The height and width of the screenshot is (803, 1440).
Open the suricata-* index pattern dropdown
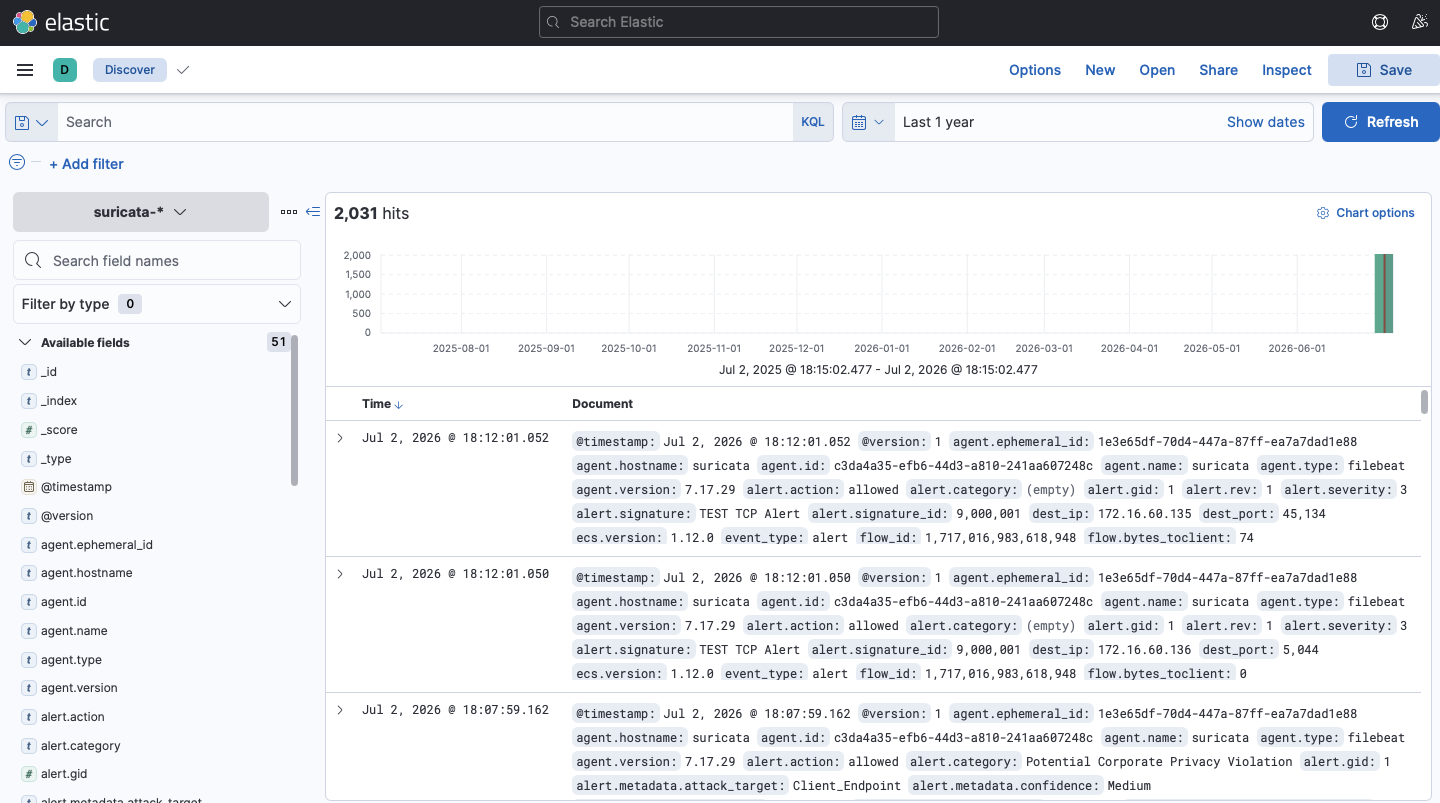pos(141,212)
